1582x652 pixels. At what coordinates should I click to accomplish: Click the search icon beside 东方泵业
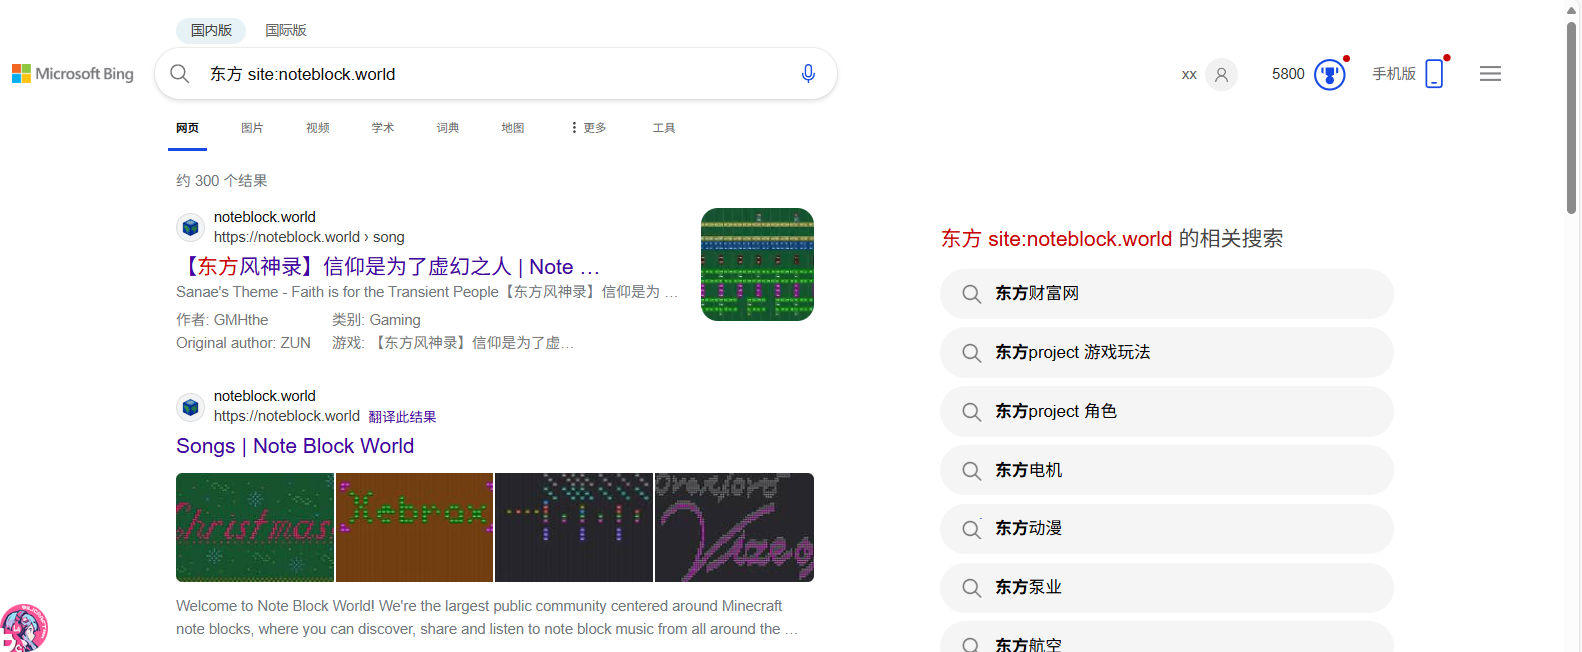click(x=971, y=588)
